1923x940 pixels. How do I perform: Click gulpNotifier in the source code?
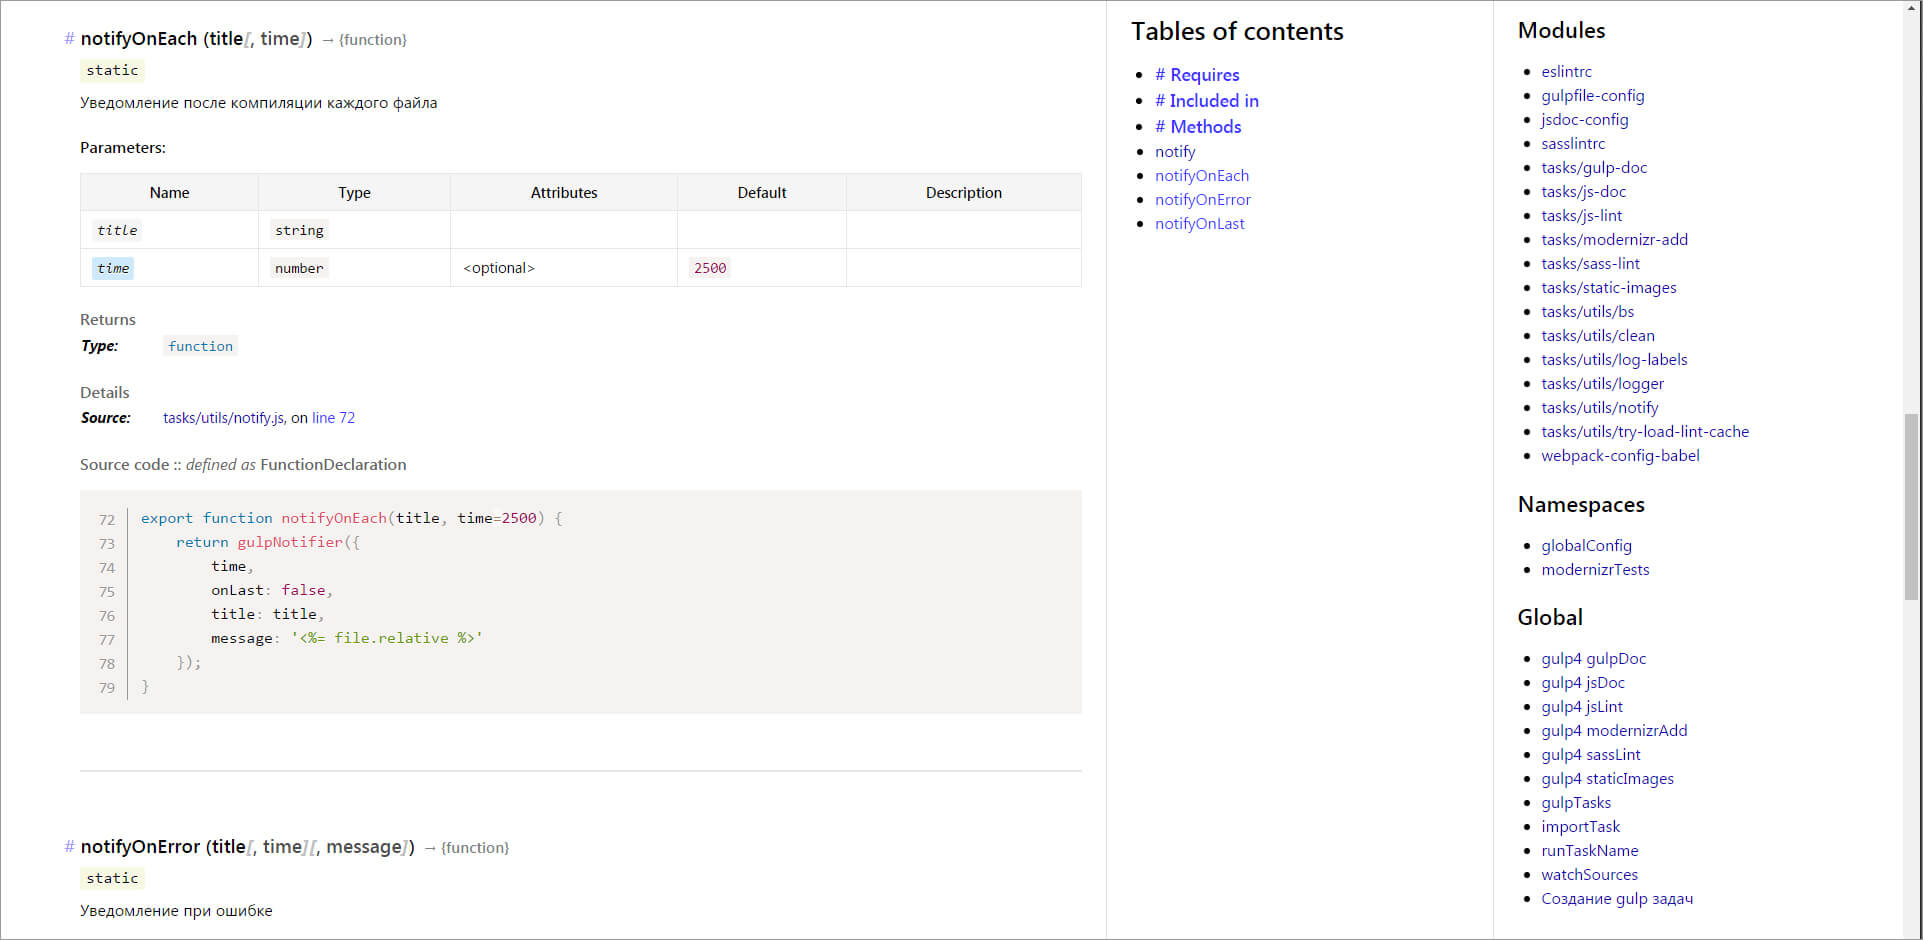point(290,542)
